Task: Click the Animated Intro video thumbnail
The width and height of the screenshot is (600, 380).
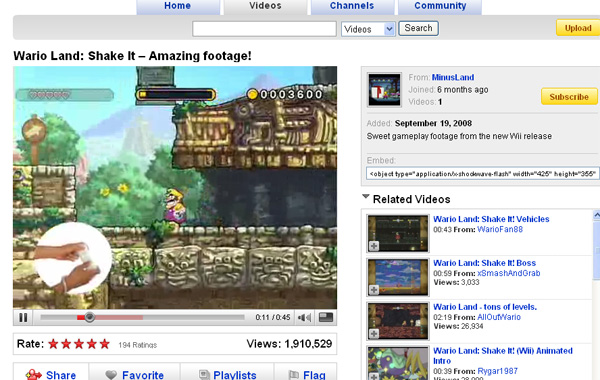Action: click(398, 363)
